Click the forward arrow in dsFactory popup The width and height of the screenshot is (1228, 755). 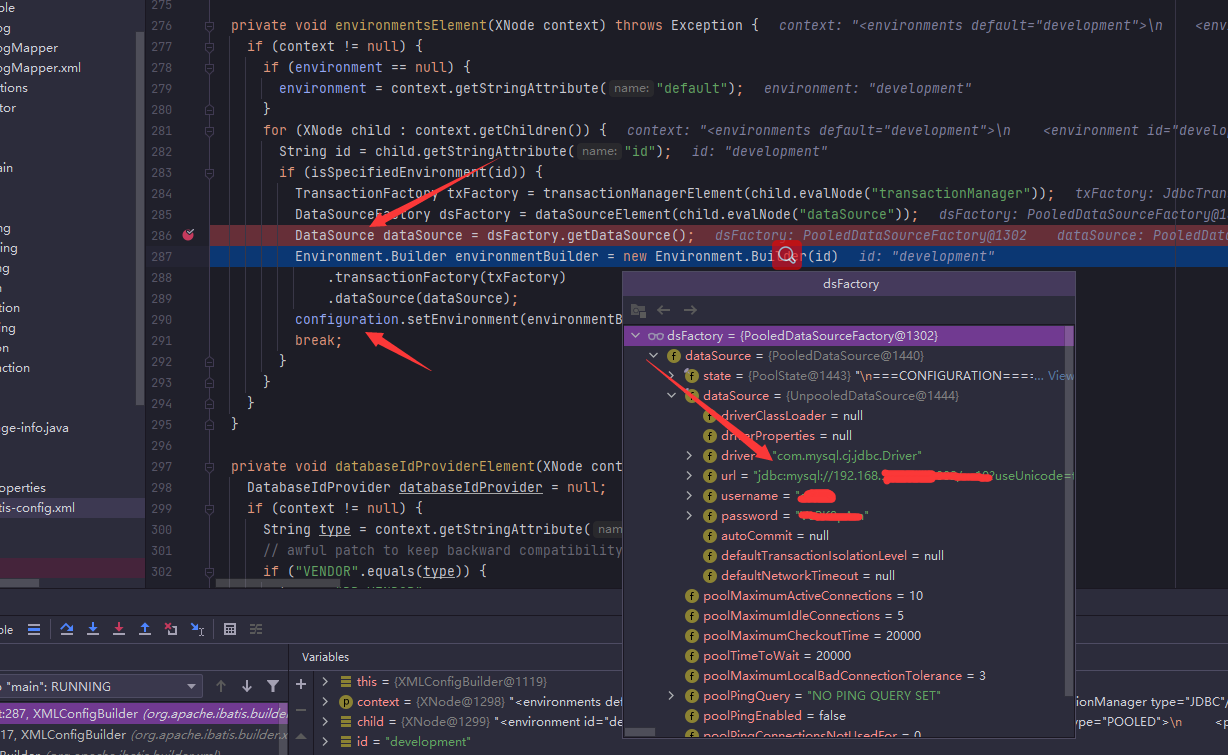[x=690, y=310]
